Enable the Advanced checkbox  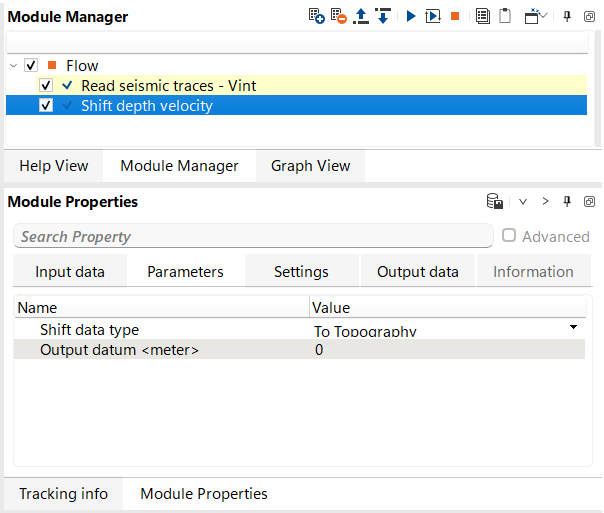509,236
